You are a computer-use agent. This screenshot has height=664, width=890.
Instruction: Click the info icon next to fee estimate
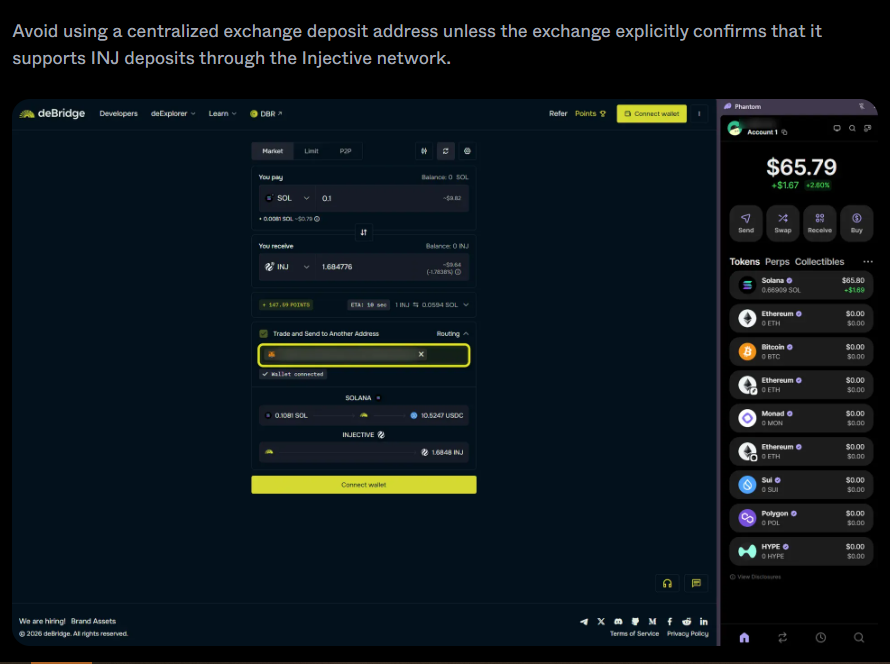[317, 219]
